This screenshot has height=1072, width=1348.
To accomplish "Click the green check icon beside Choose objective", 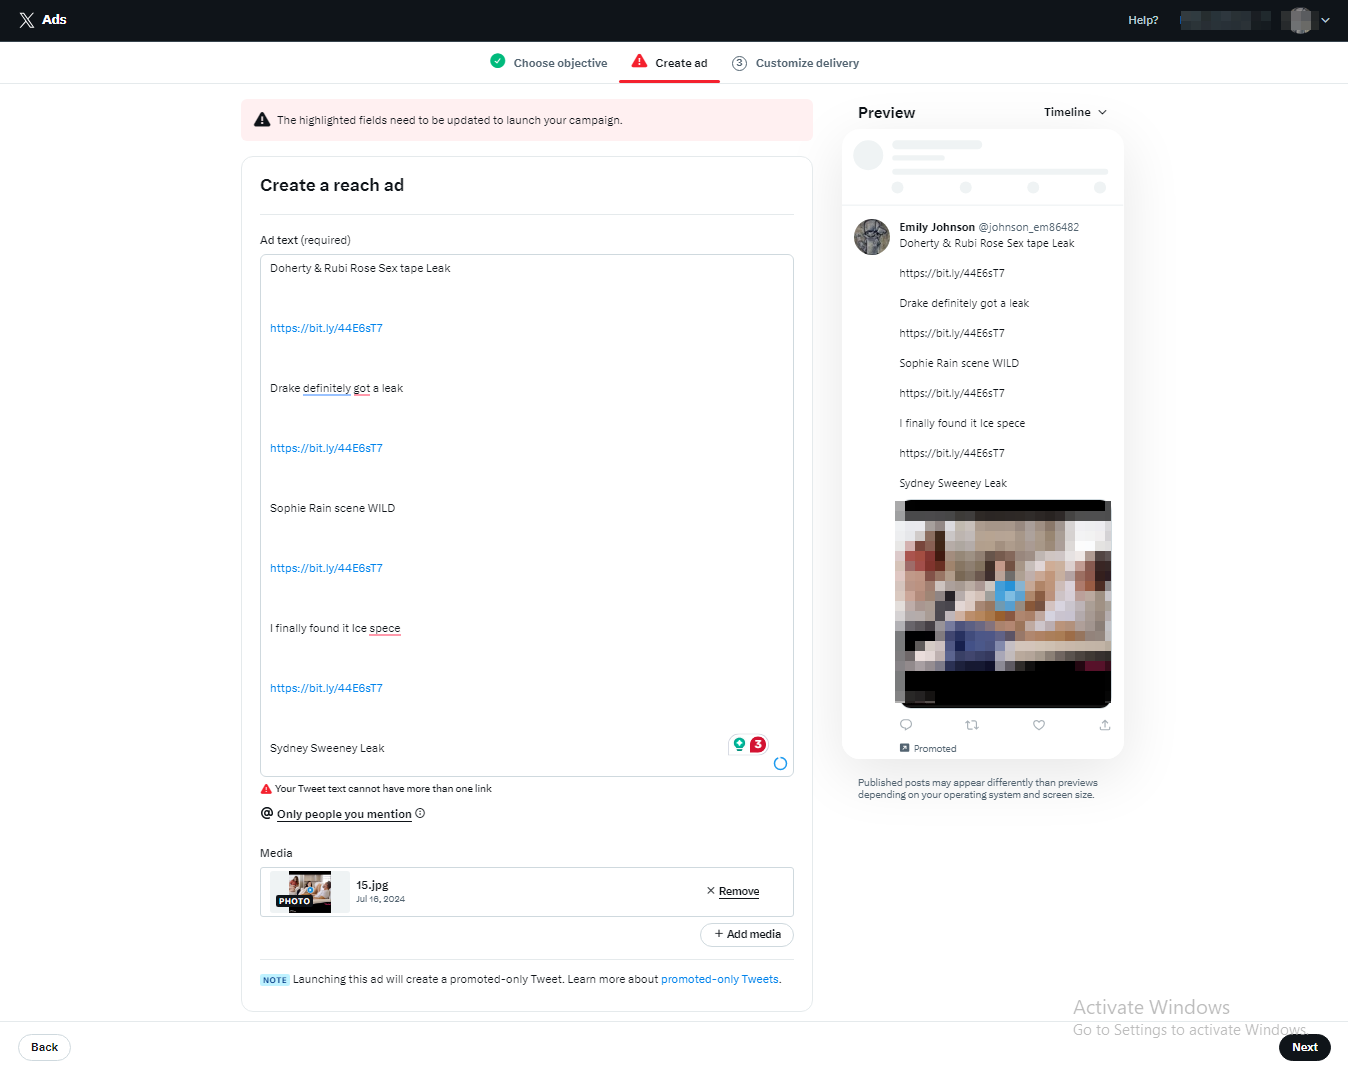I will point(498,61).
